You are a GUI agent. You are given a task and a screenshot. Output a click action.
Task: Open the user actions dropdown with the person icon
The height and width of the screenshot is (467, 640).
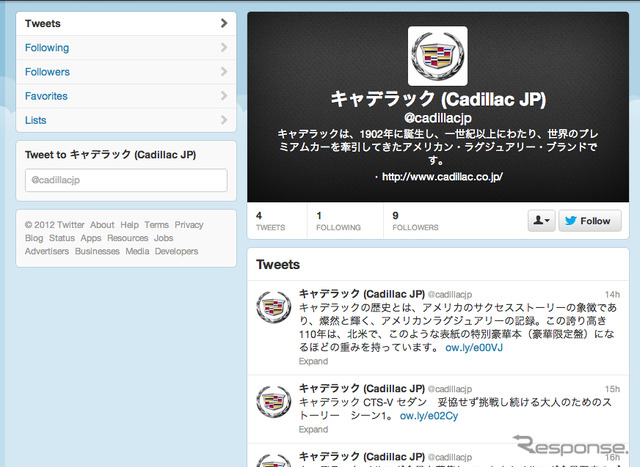(x=541, y=221)
